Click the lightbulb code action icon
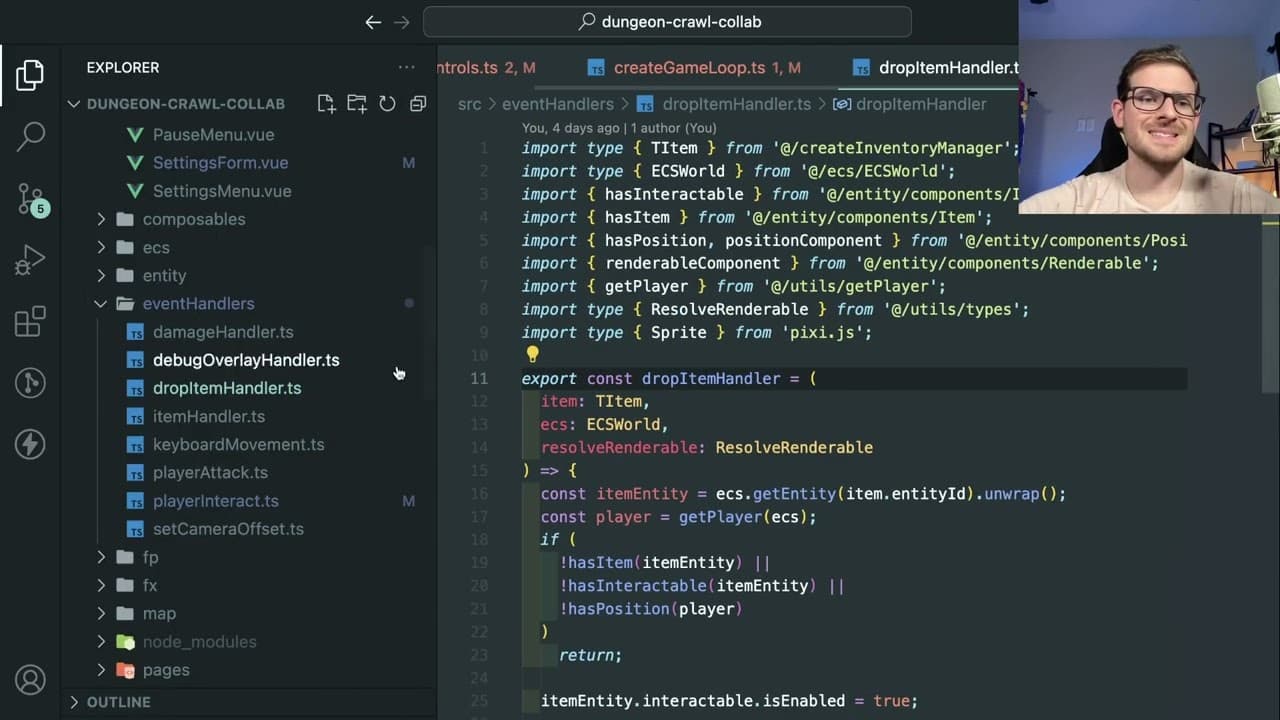The image size is (1280, 720). (532, 354)
